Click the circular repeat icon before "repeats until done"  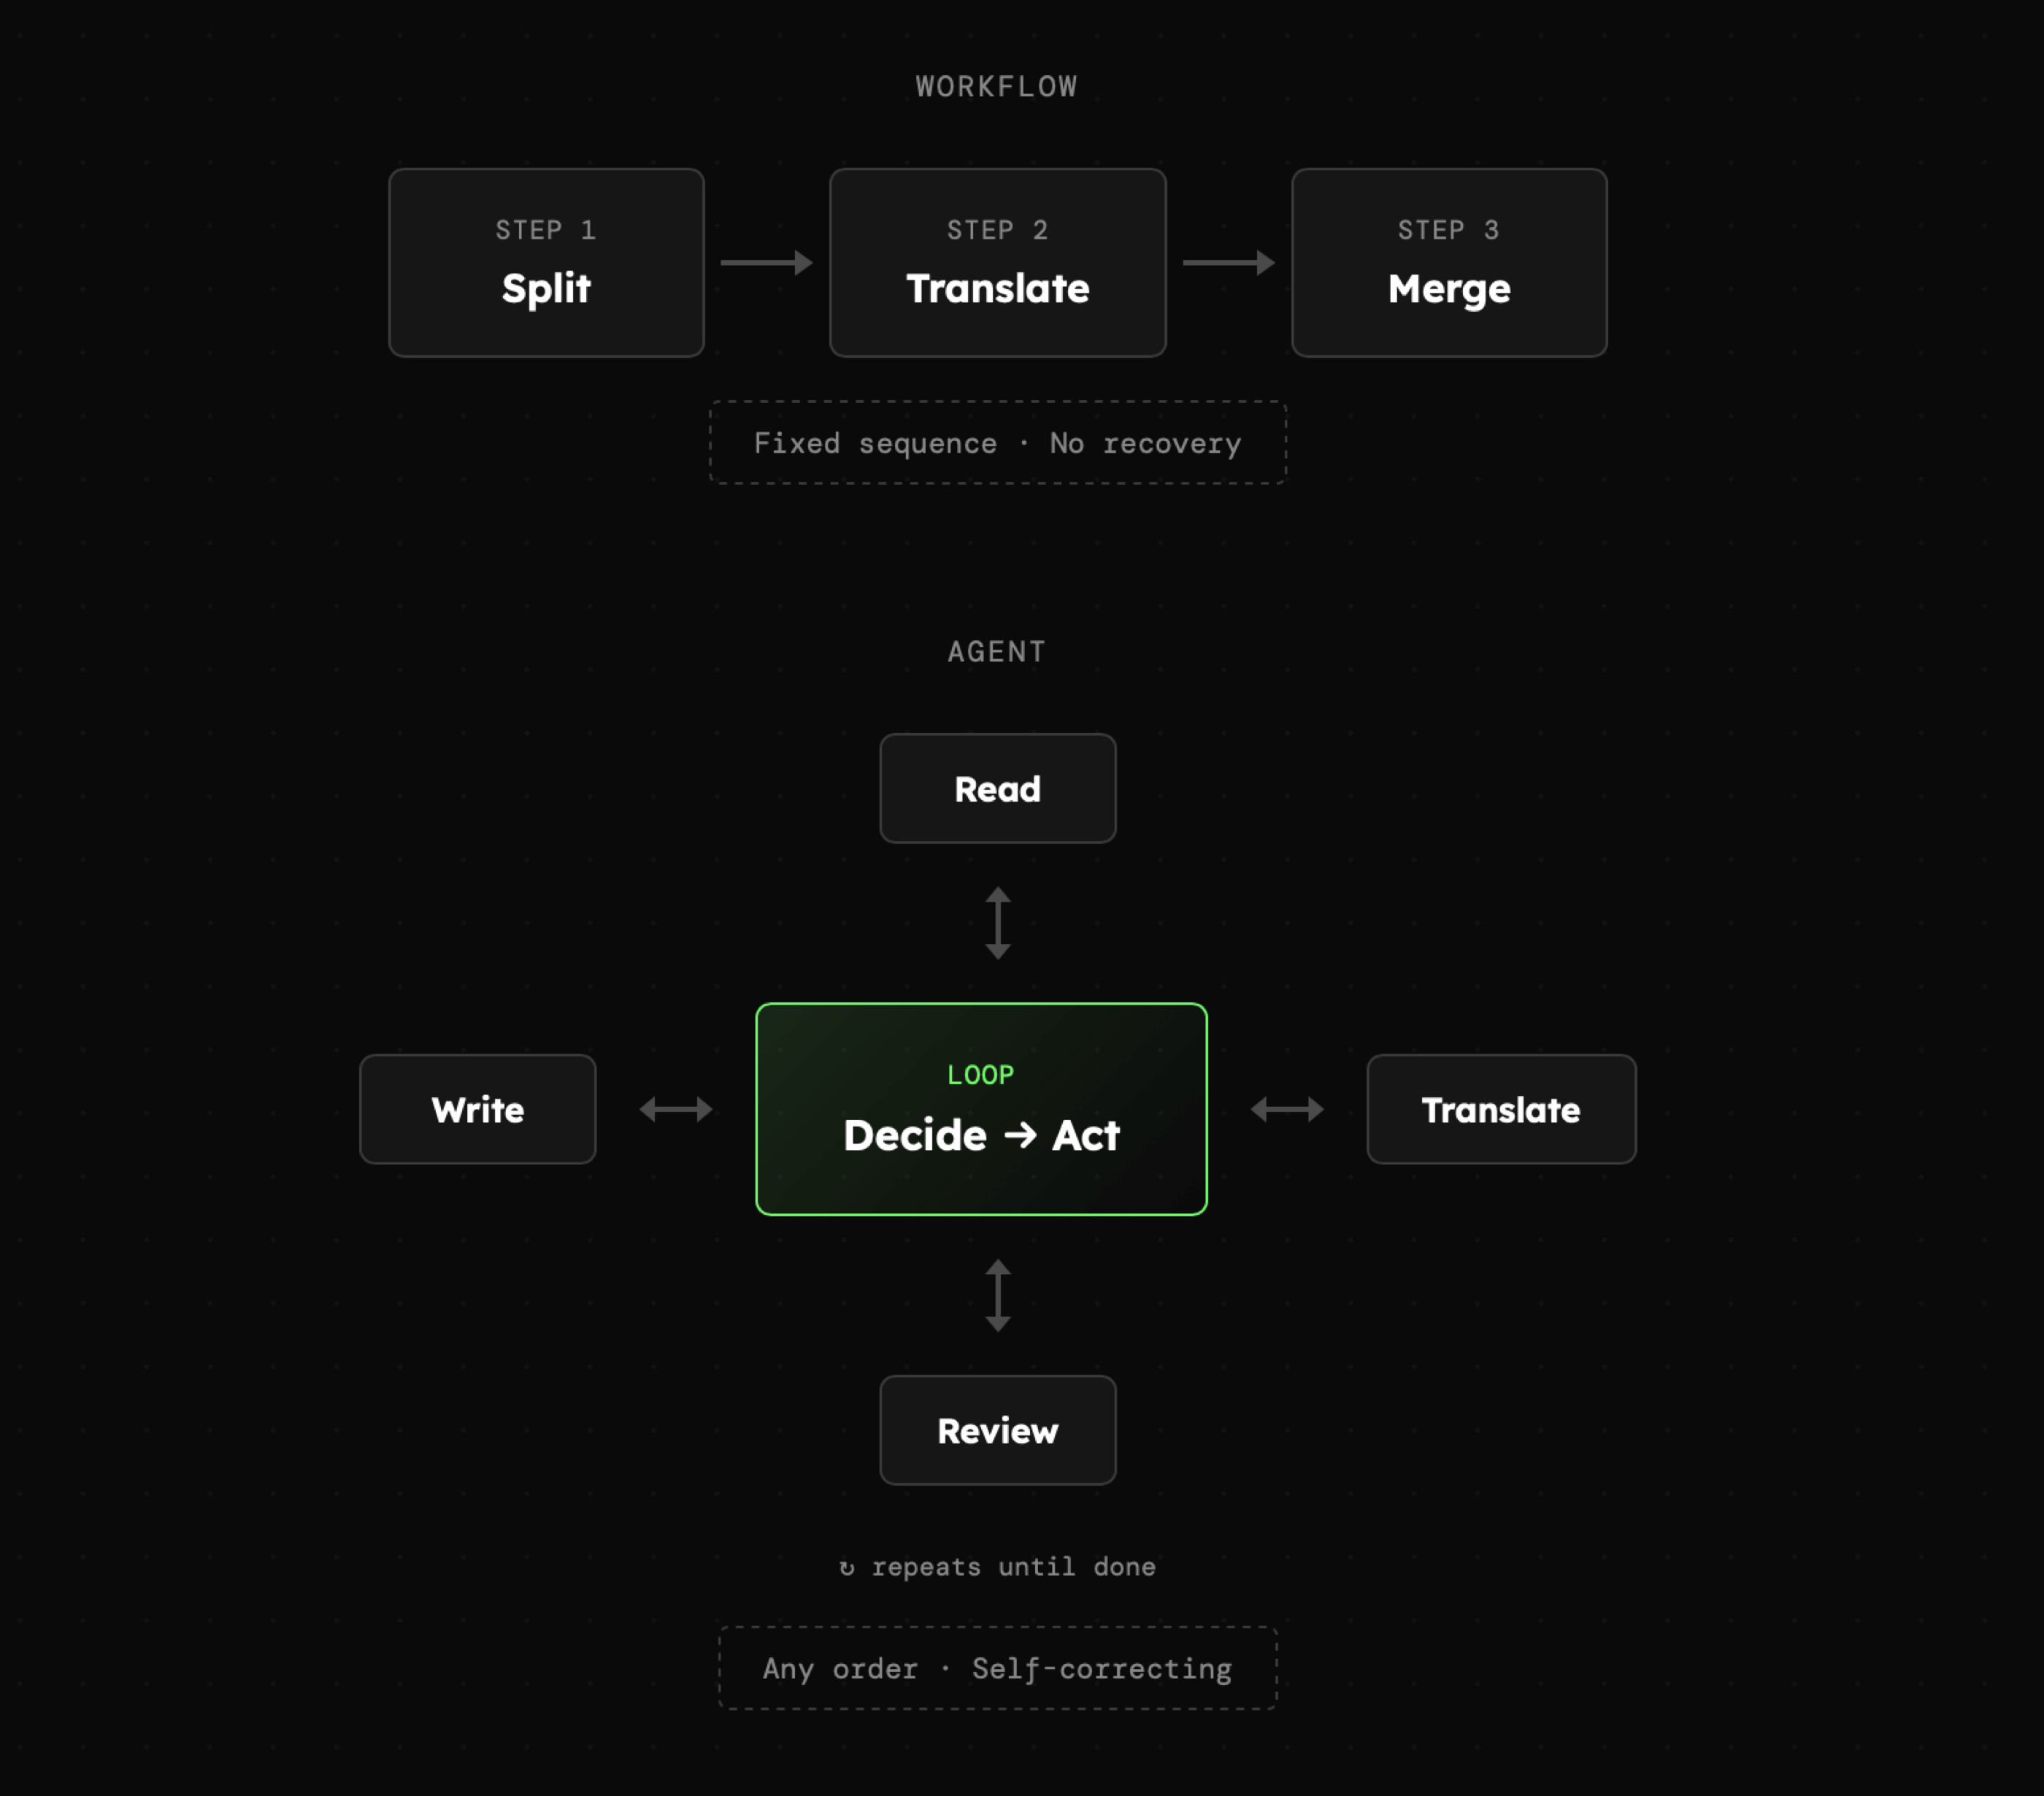(847, 1568)
